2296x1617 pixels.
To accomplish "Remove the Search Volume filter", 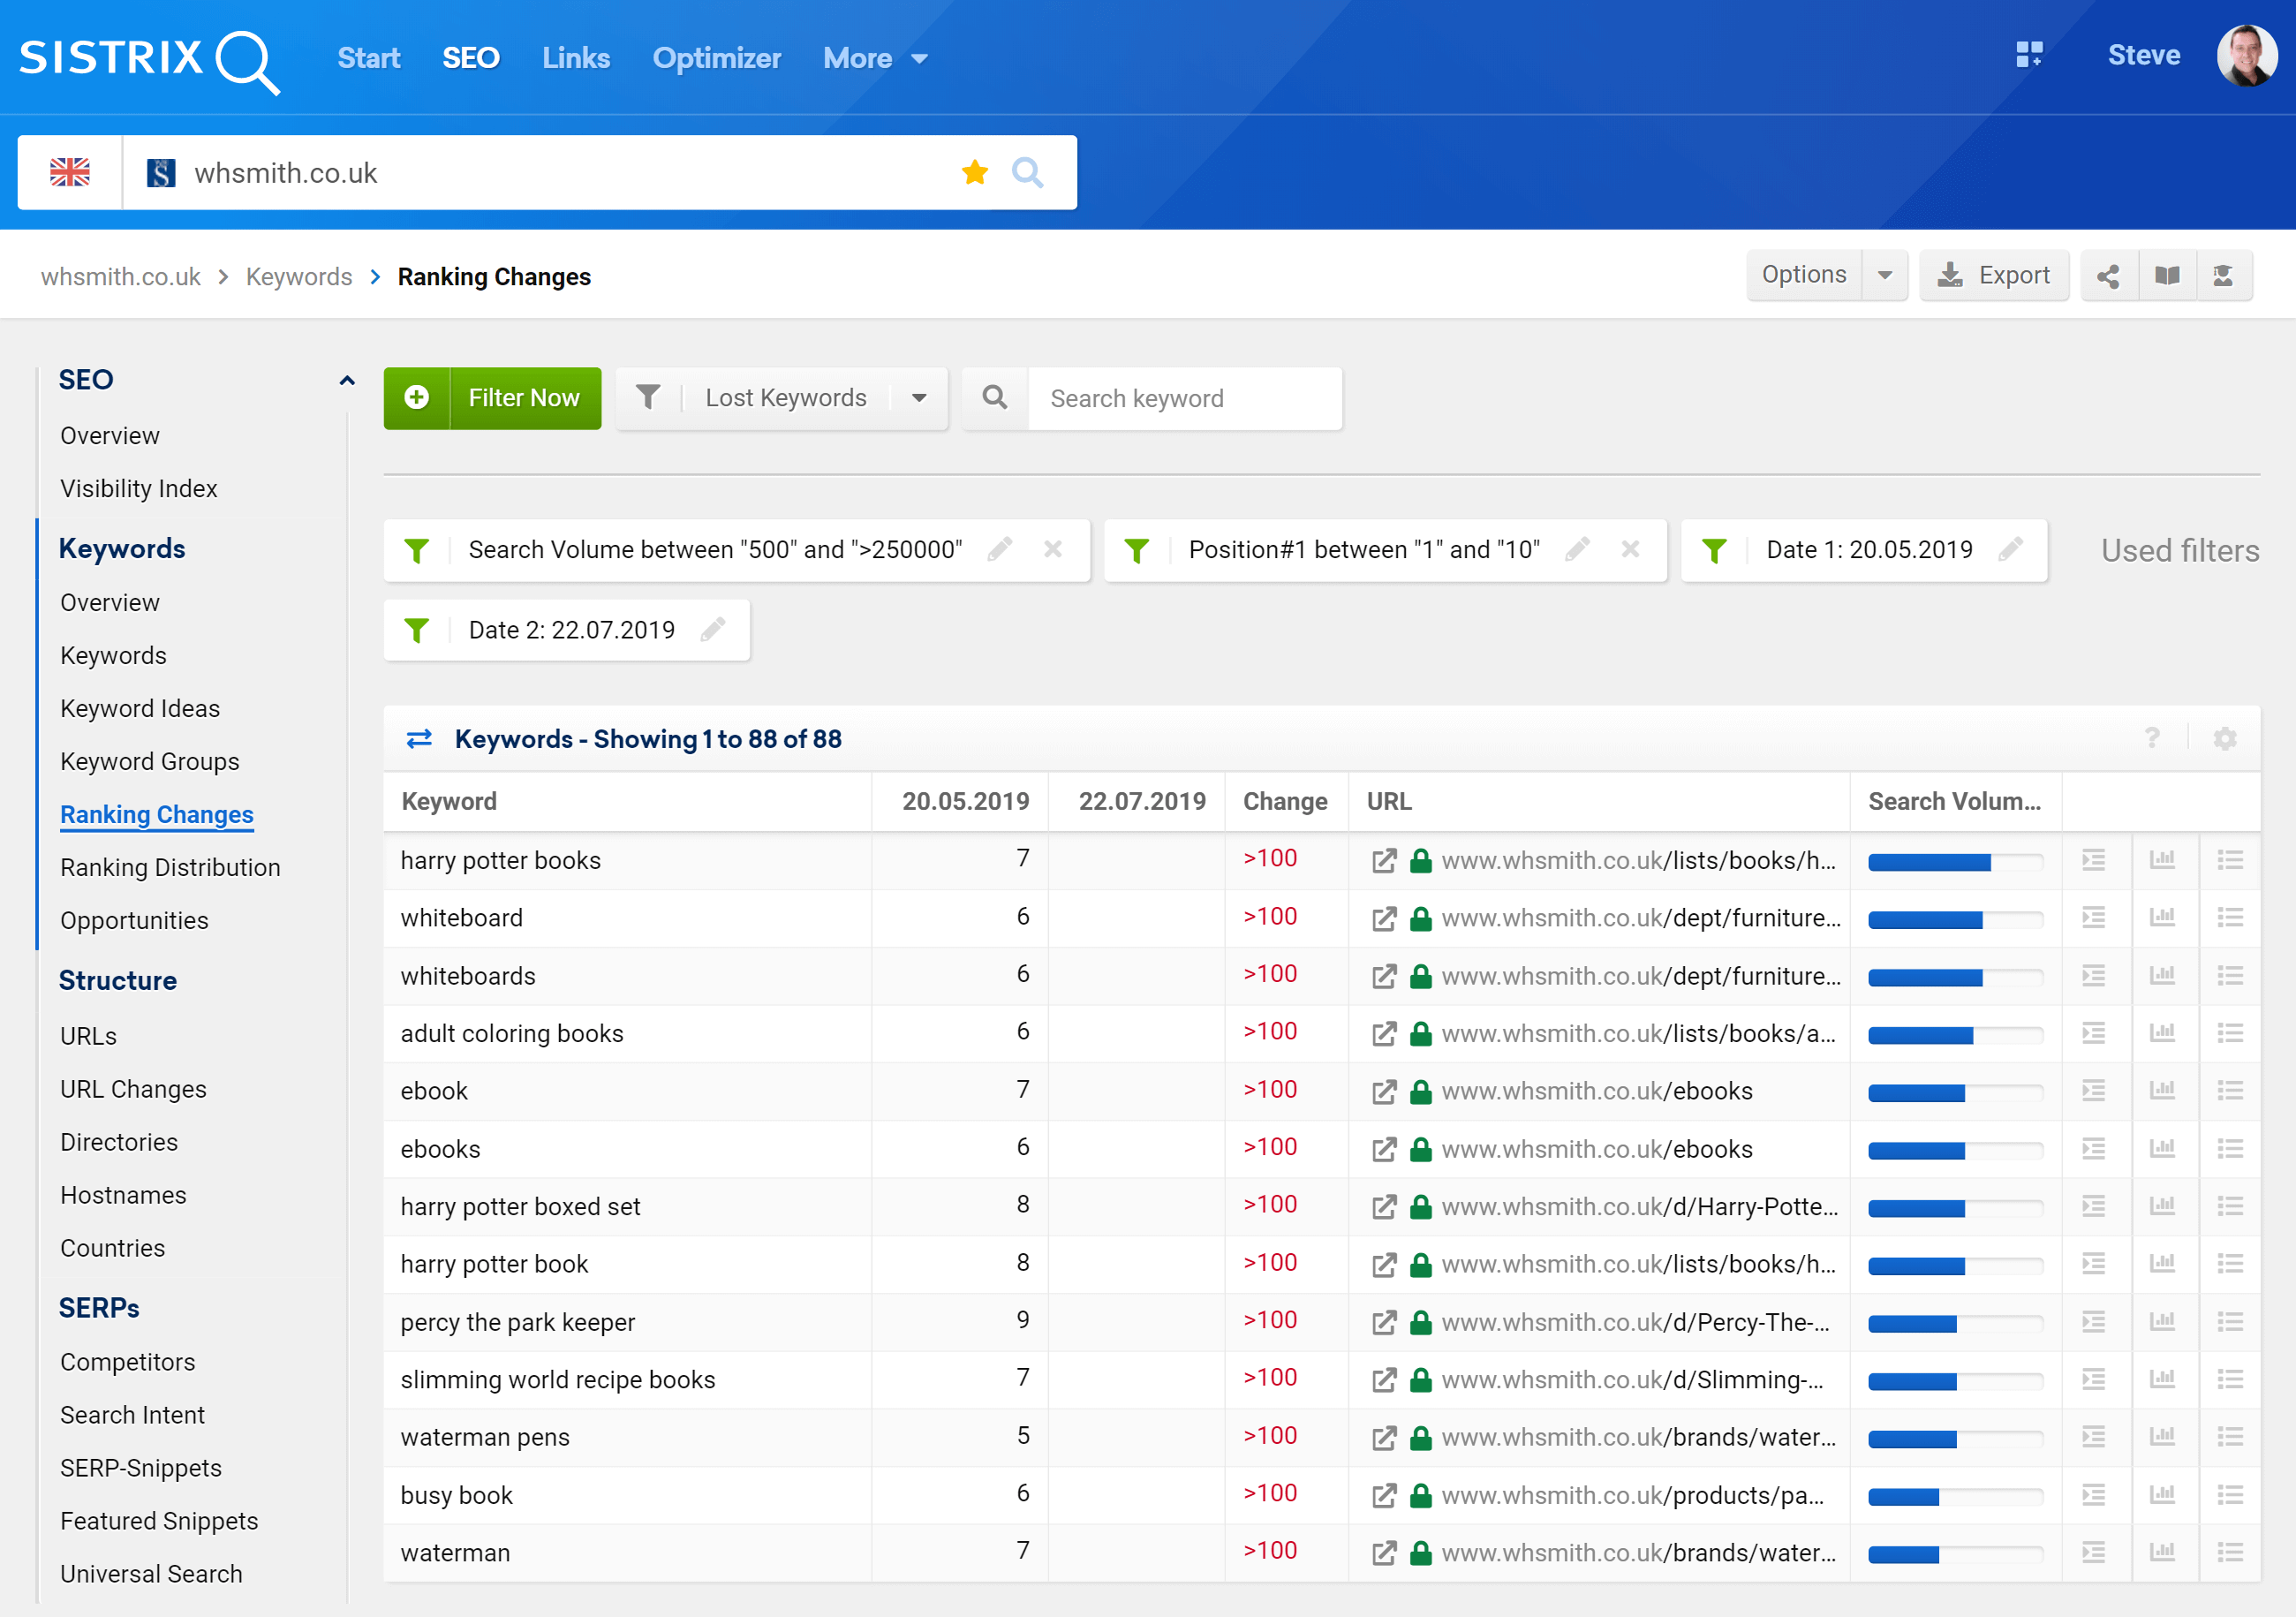I will pyautogui.click(x=1053, y=549).
